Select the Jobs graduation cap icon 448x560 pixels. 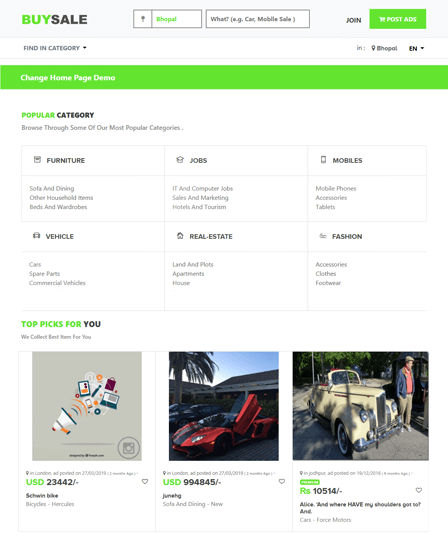click(180, 160)
